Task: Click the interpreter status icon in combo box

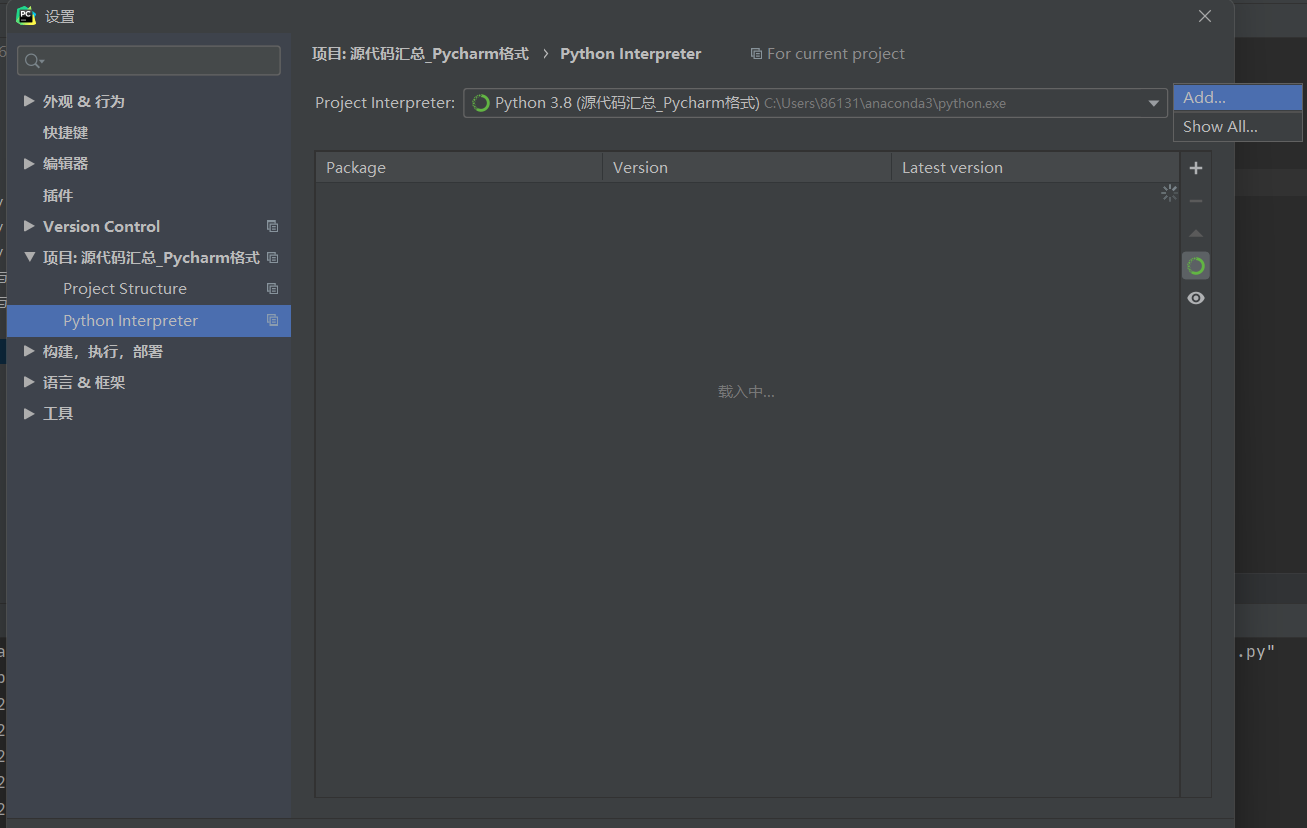Action: pos(480,103)
